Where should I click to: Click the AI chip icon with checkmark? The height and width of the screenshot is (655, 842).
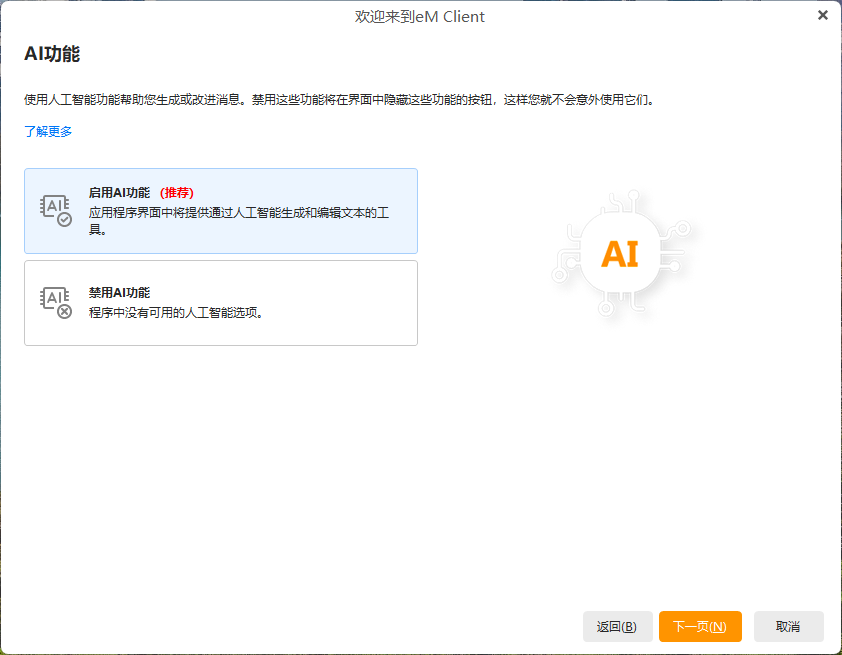tap(56, 210)
